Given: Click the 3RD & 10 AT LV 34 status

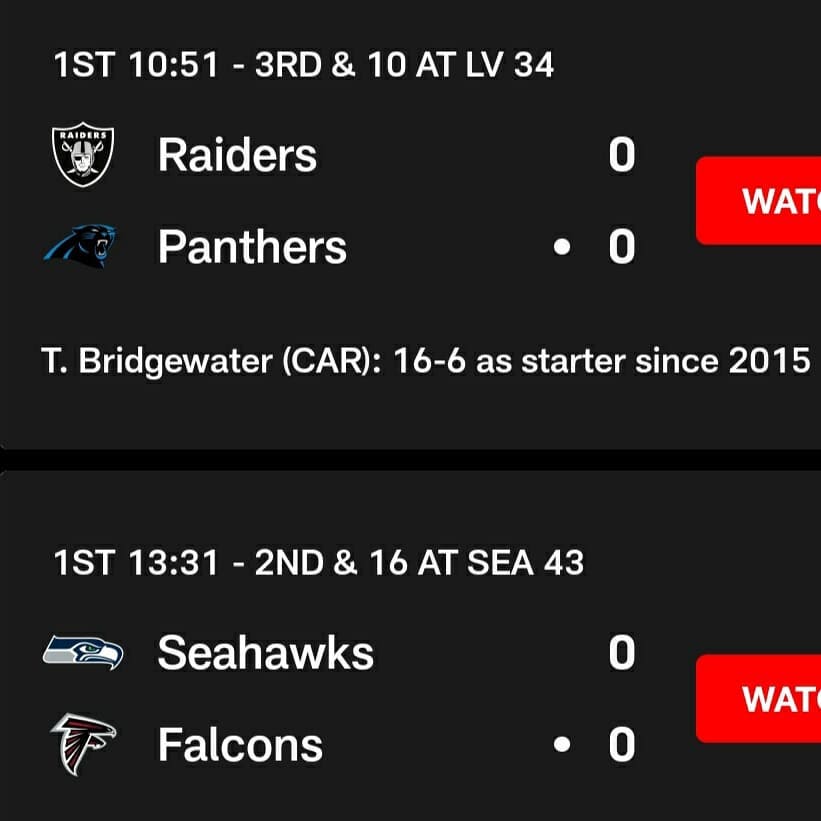Looking at the screenshot, I should (404, 65).
